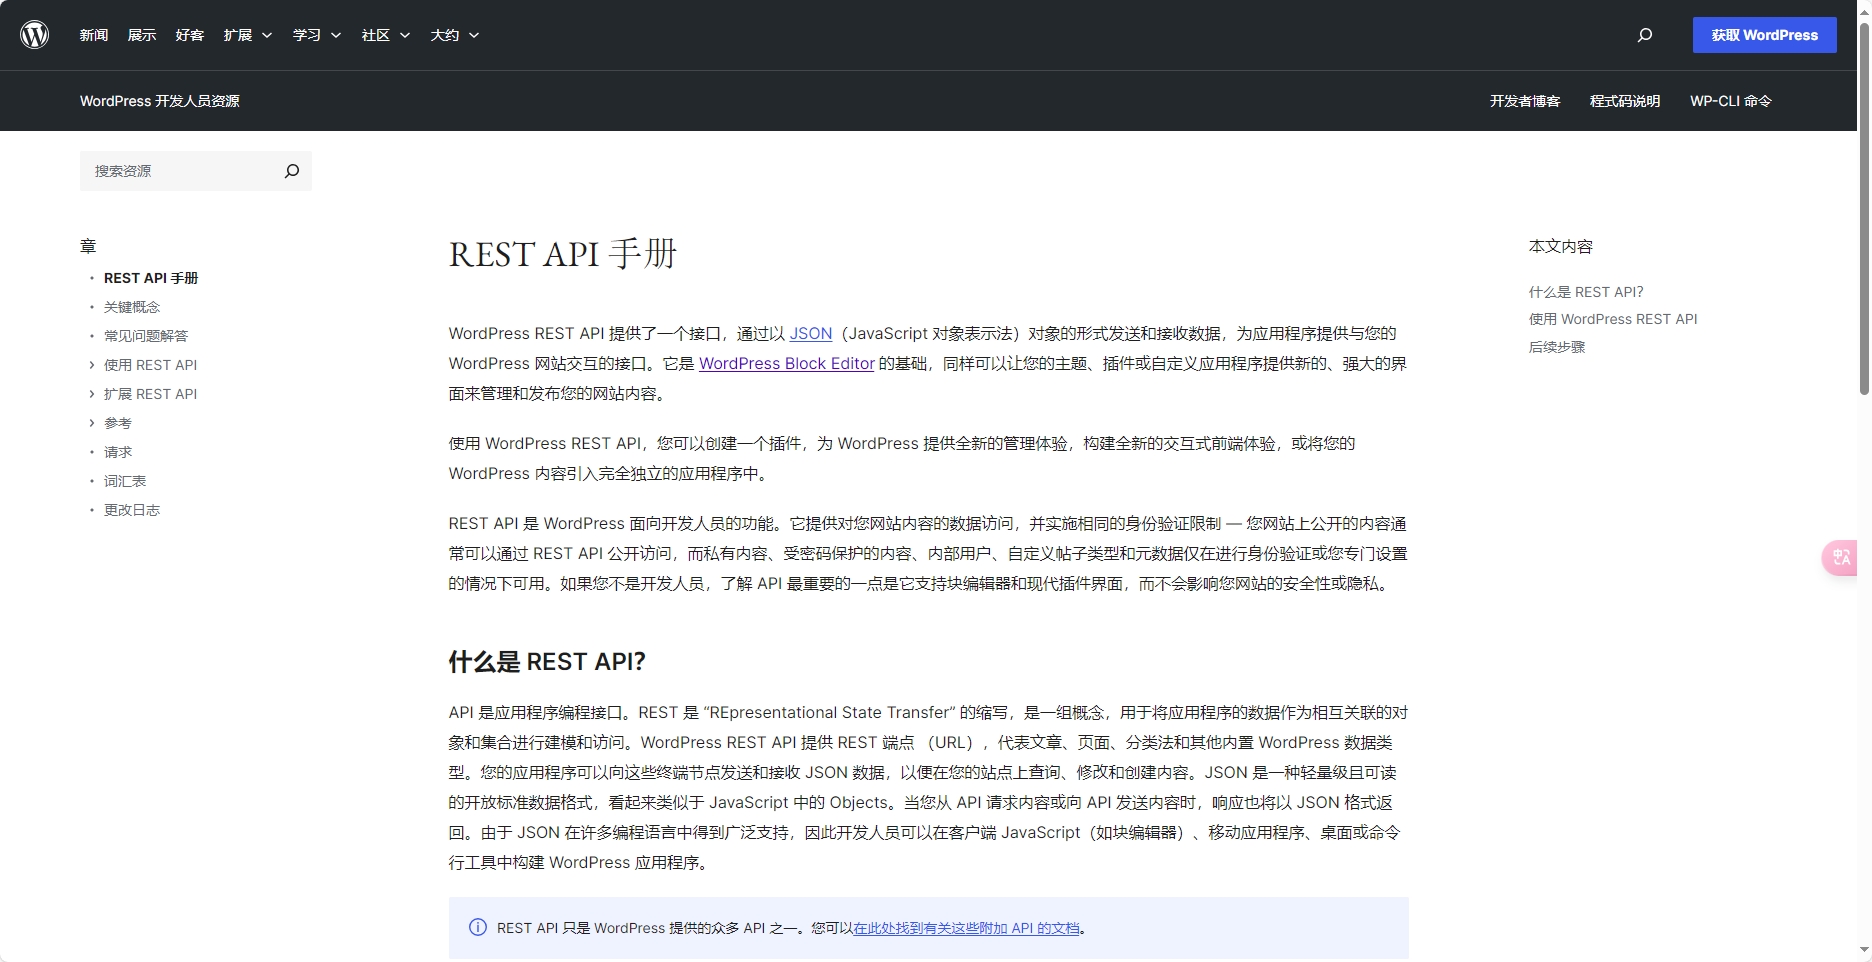Click the 本文内容 sidebar heading
1872x962 pixels.
(x=1560, y=246)
